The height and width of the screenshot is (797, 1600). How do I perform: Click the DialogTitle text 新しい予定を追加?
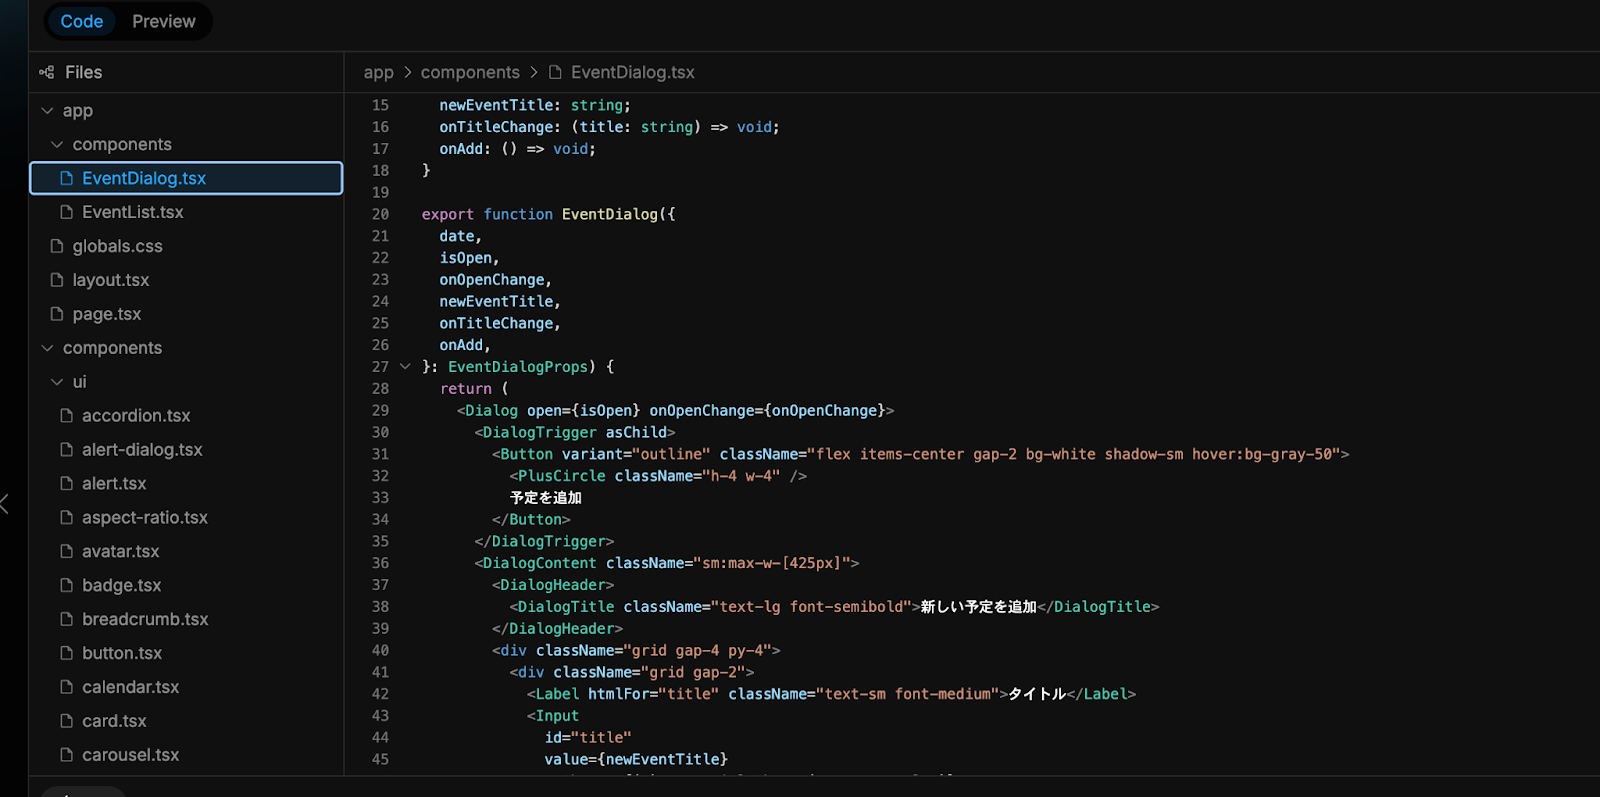[x=978, y=607]
